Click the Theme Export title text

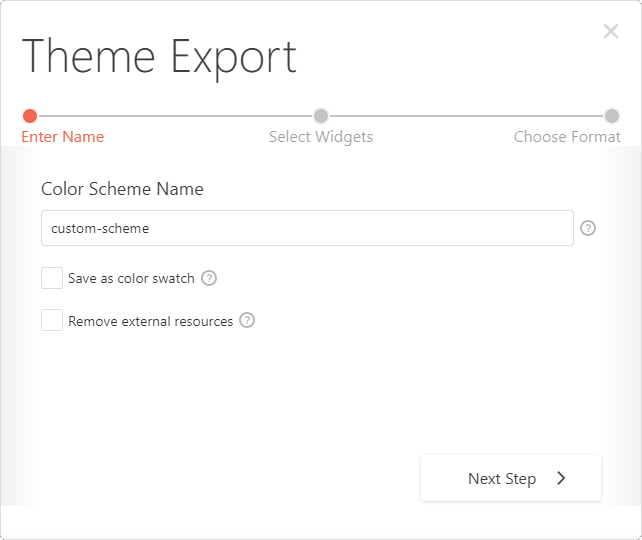coord(159,58)
